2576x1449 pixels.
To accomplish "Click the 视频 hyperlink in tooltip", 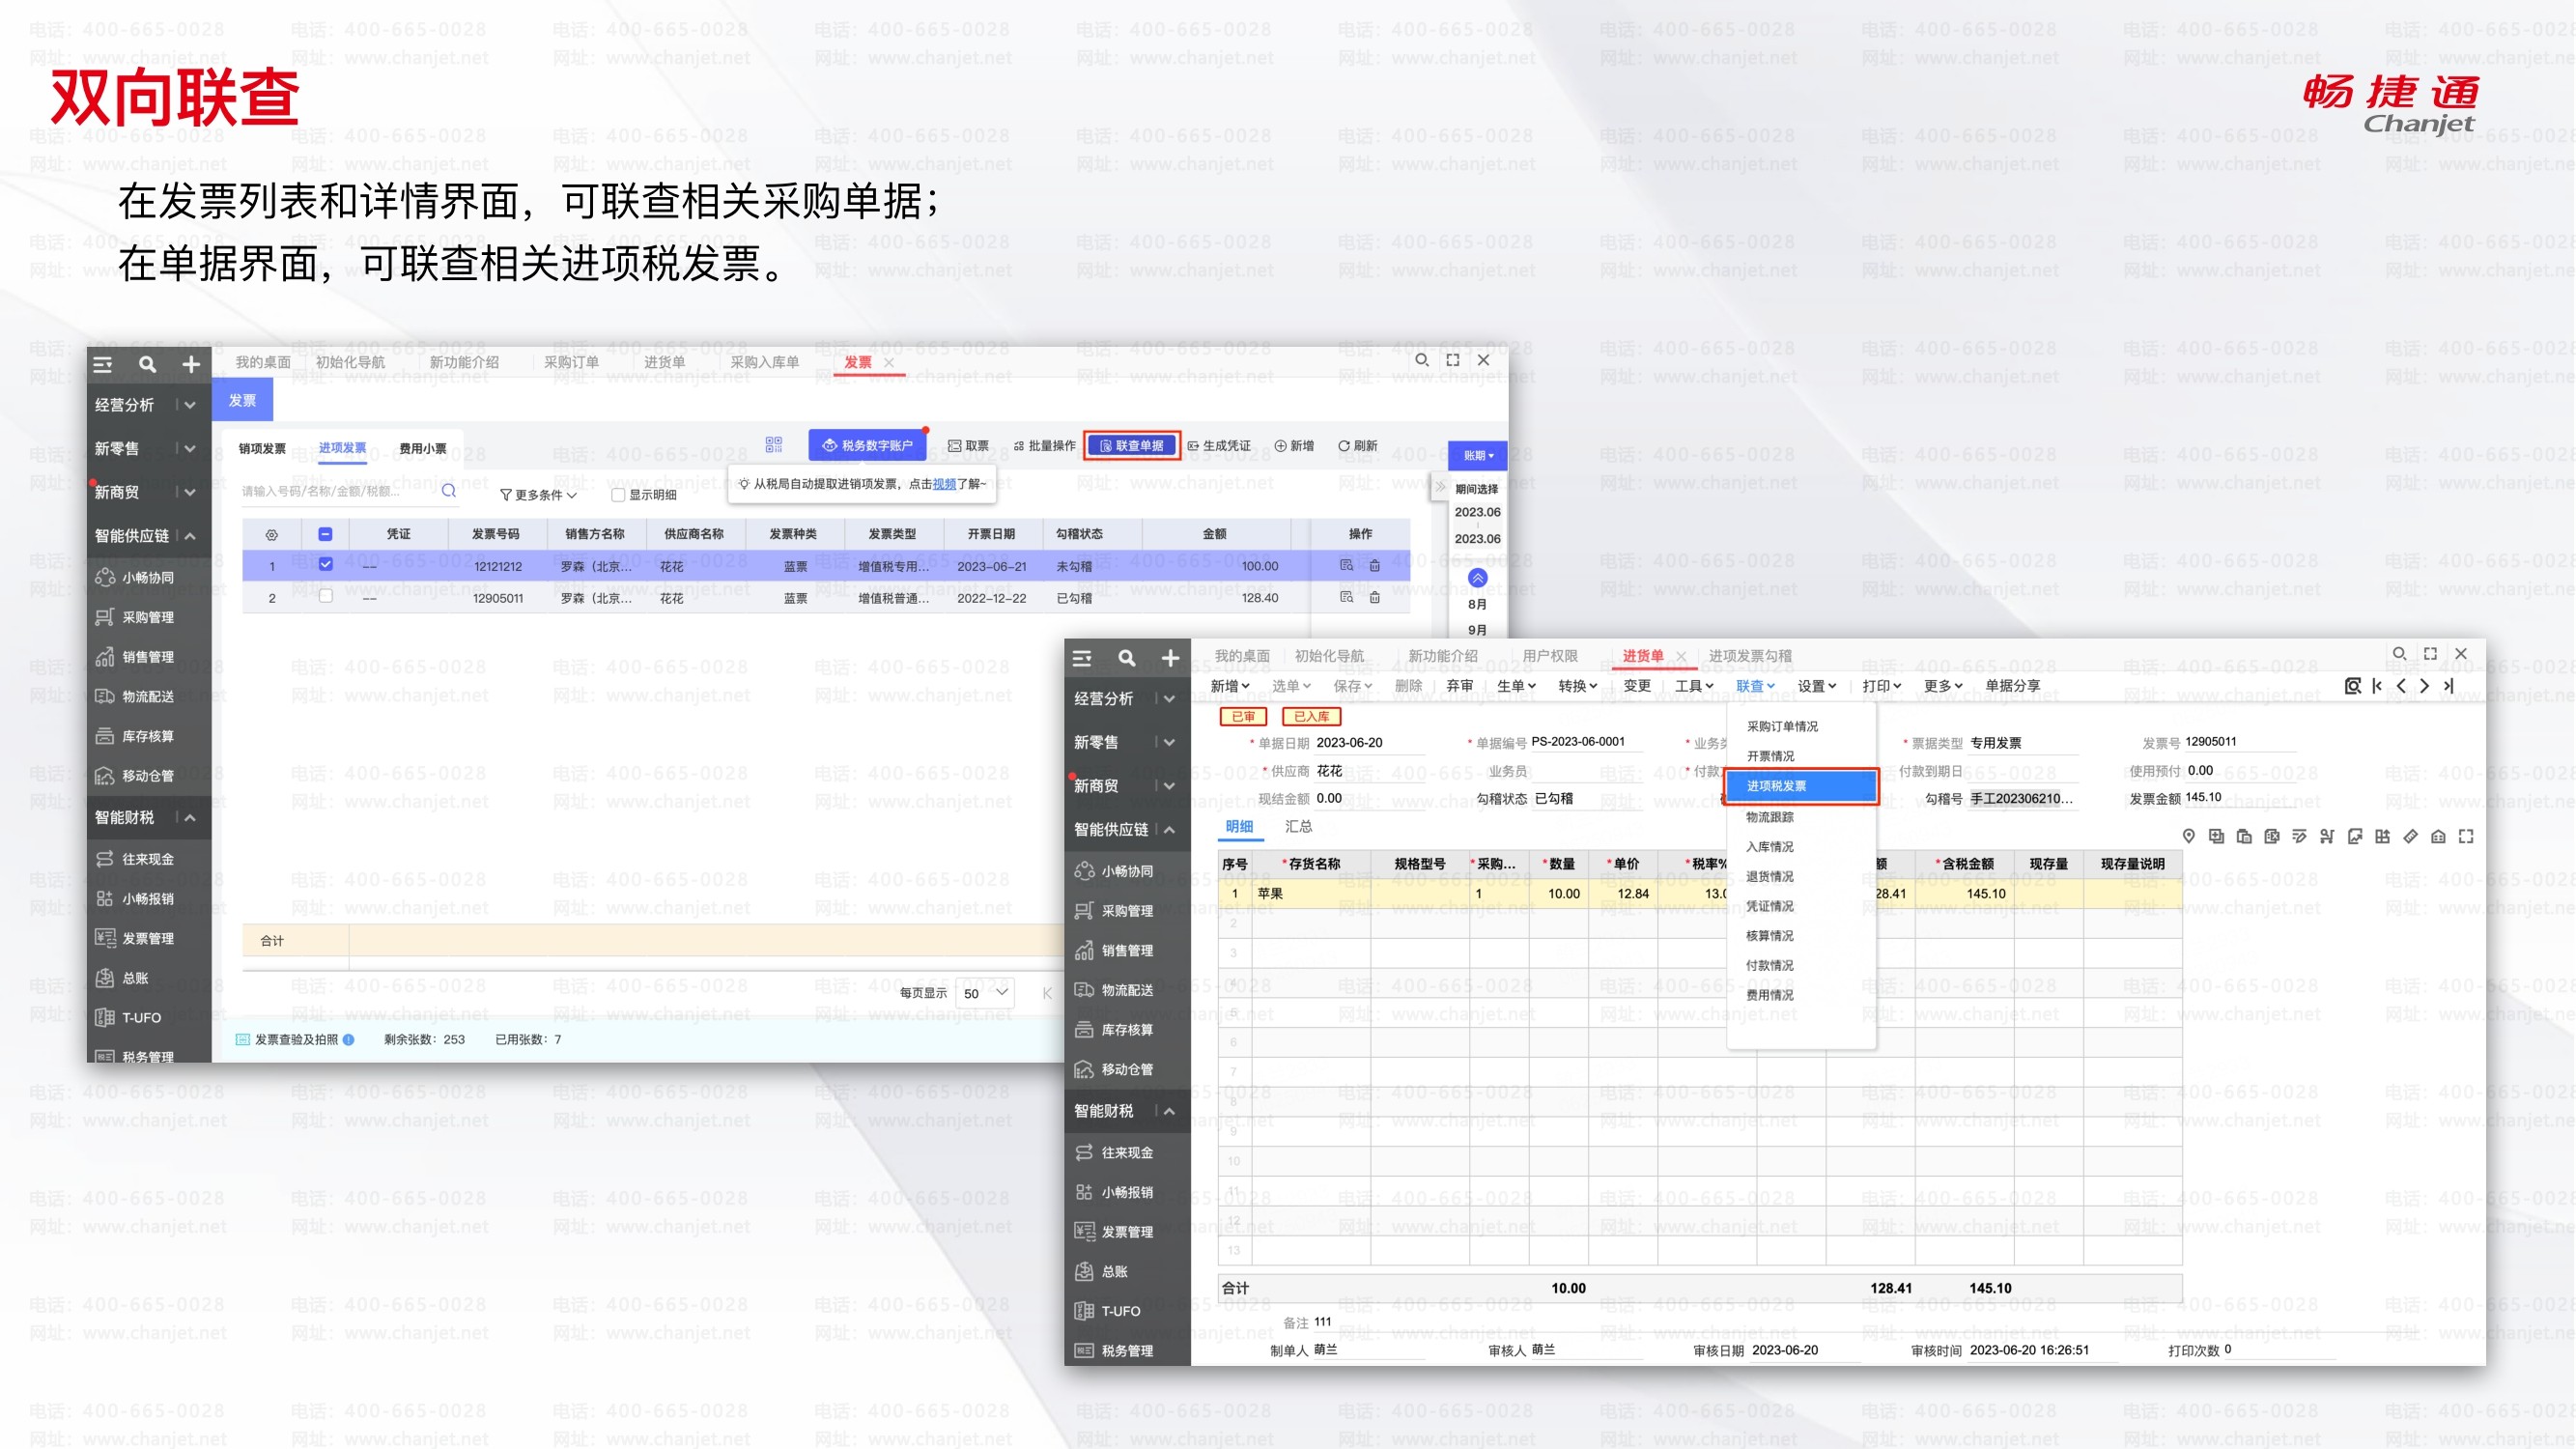I will coord(943,484).
